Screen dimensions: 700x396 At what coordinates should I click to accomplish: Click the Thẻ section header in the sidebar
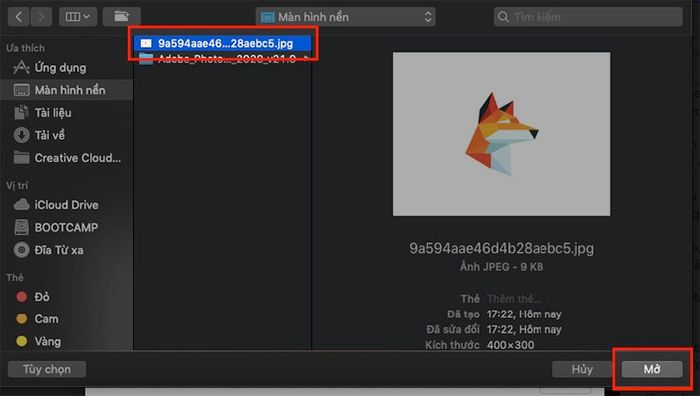(15, 278)
